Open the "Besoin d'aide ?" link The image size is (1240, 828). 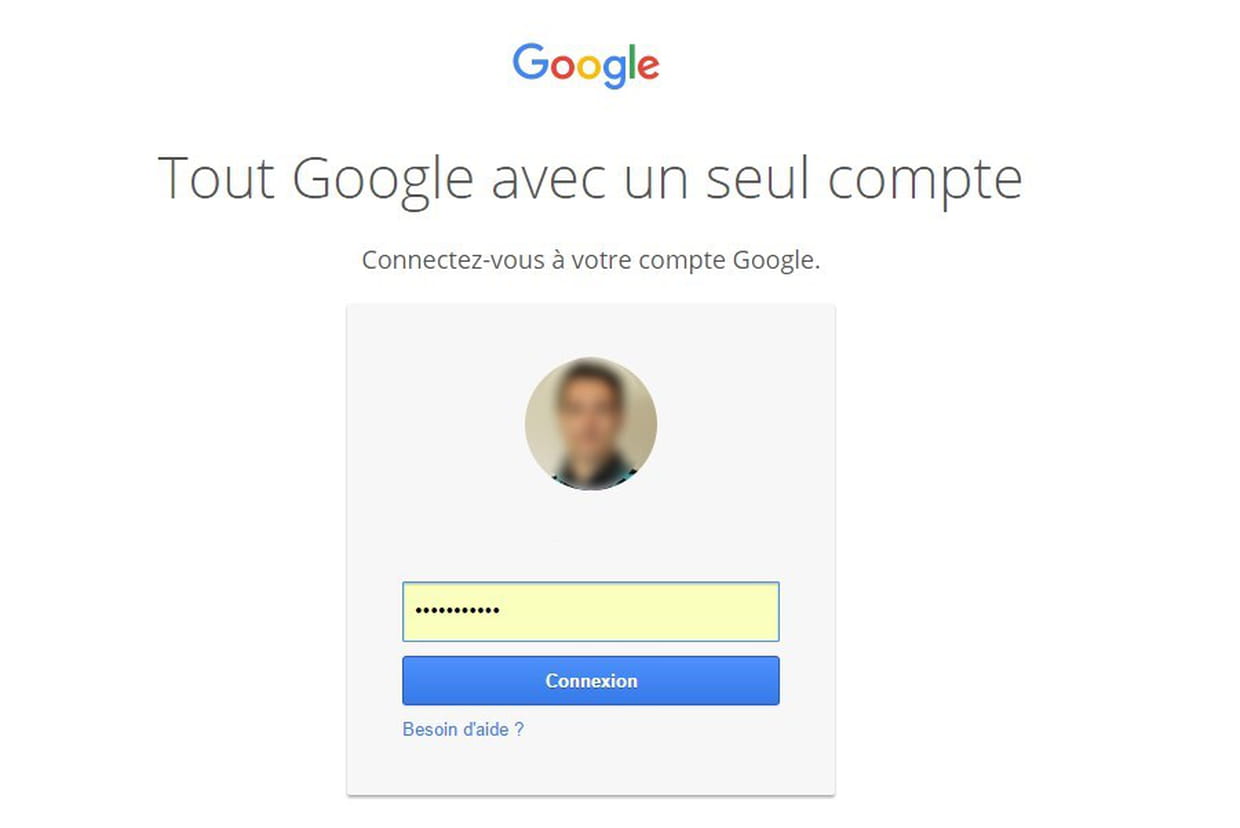[463, 729]
